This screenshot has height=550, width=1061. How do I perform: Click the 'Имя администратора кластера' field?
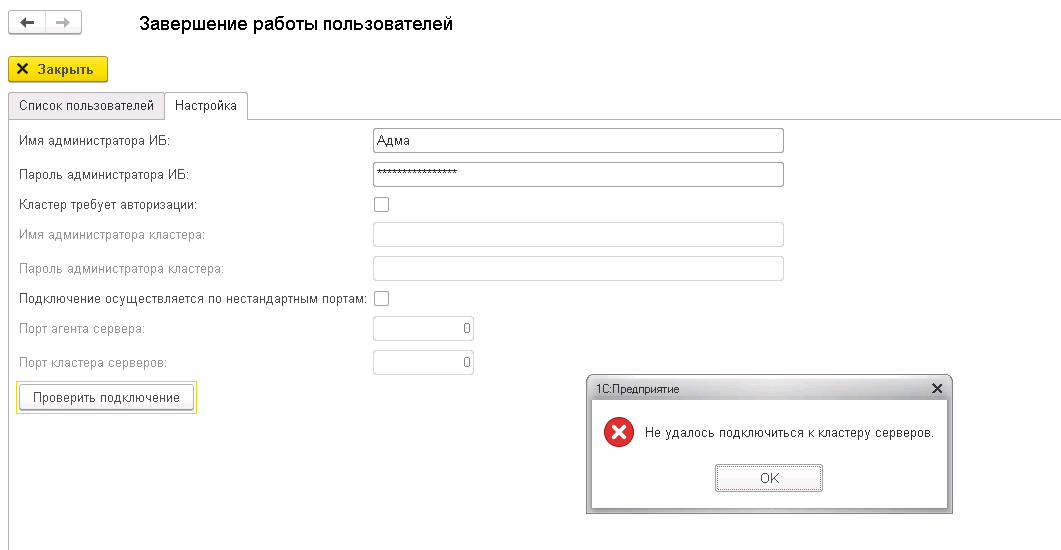578,235
